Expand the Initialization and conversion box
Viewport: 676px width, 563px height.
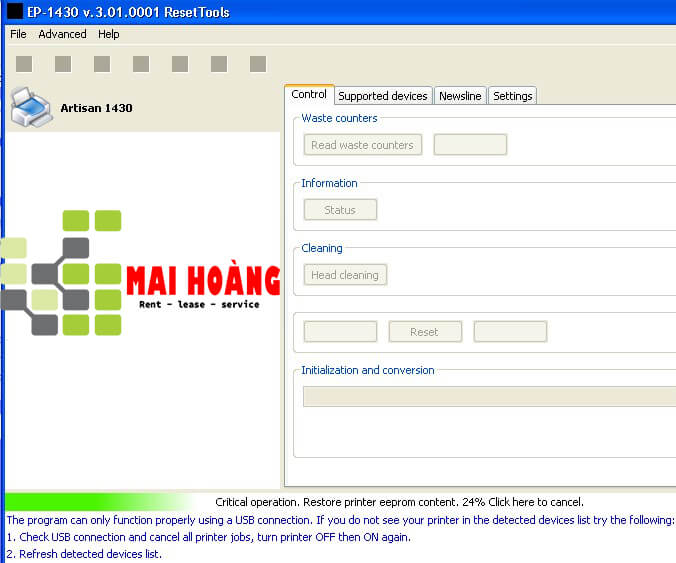(489, 397)
